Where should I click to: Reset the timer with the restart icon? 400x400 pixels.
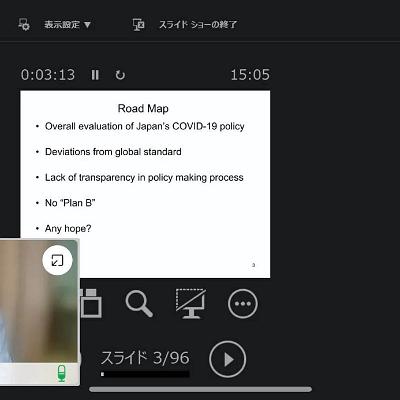coord(120,75)
